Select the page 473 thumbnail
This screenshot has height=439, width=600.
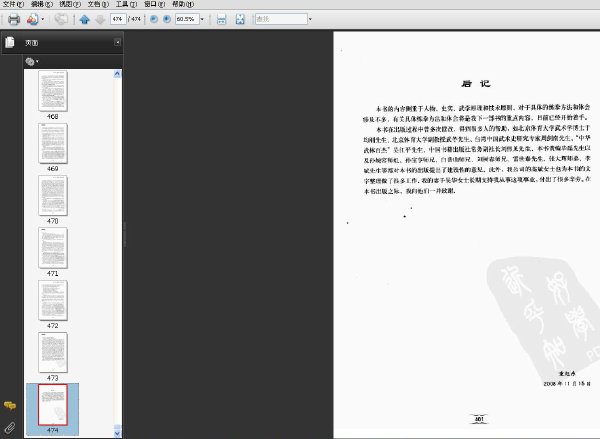(x=53, y=353)
